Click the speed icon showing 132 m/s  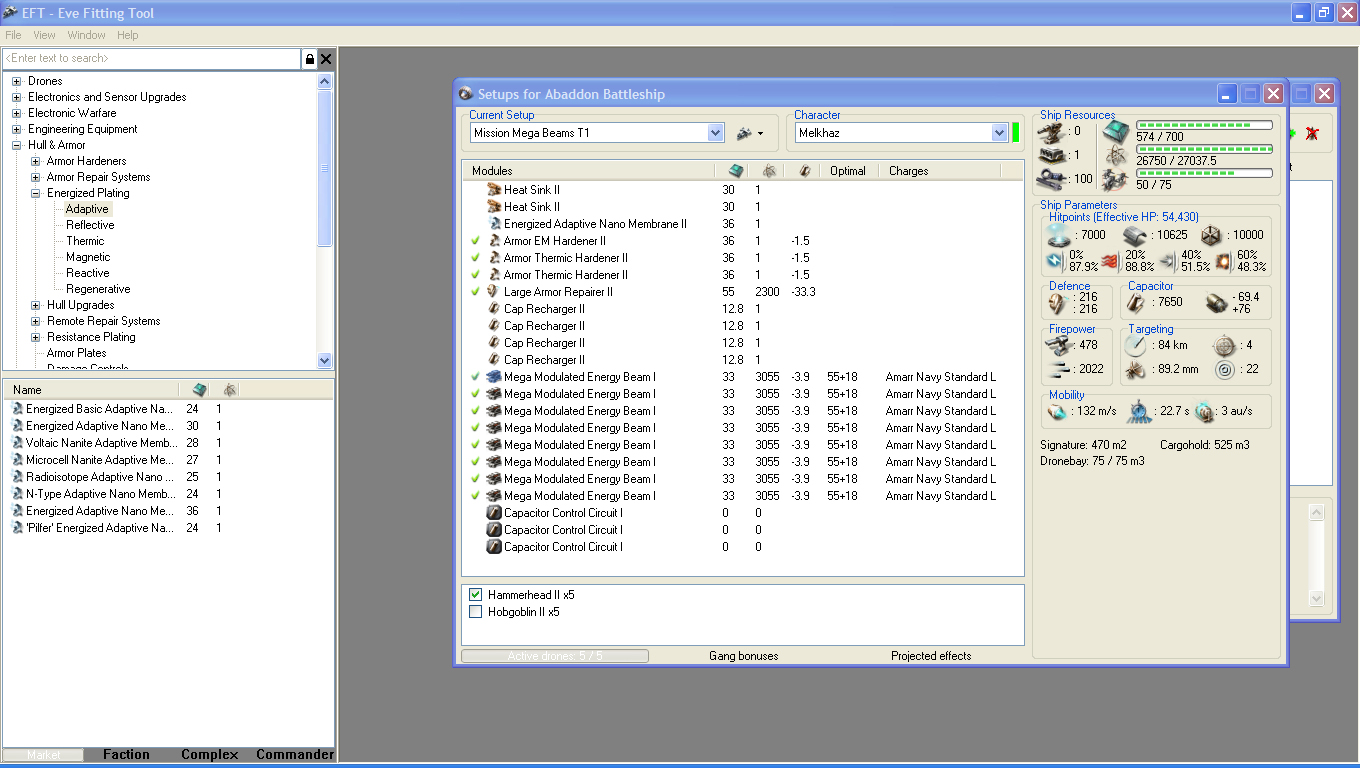tap(1058, 411)
